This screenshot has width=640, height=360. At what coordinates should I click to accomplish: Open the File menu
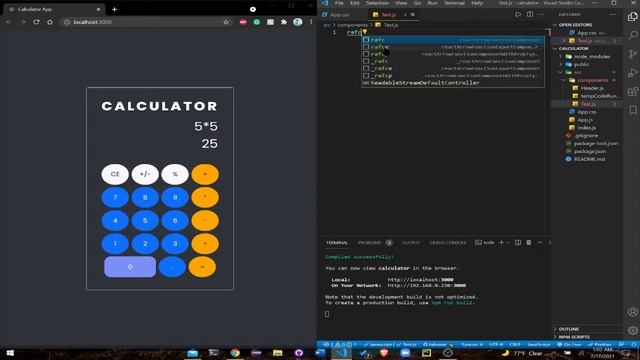(x=339, y=3)
